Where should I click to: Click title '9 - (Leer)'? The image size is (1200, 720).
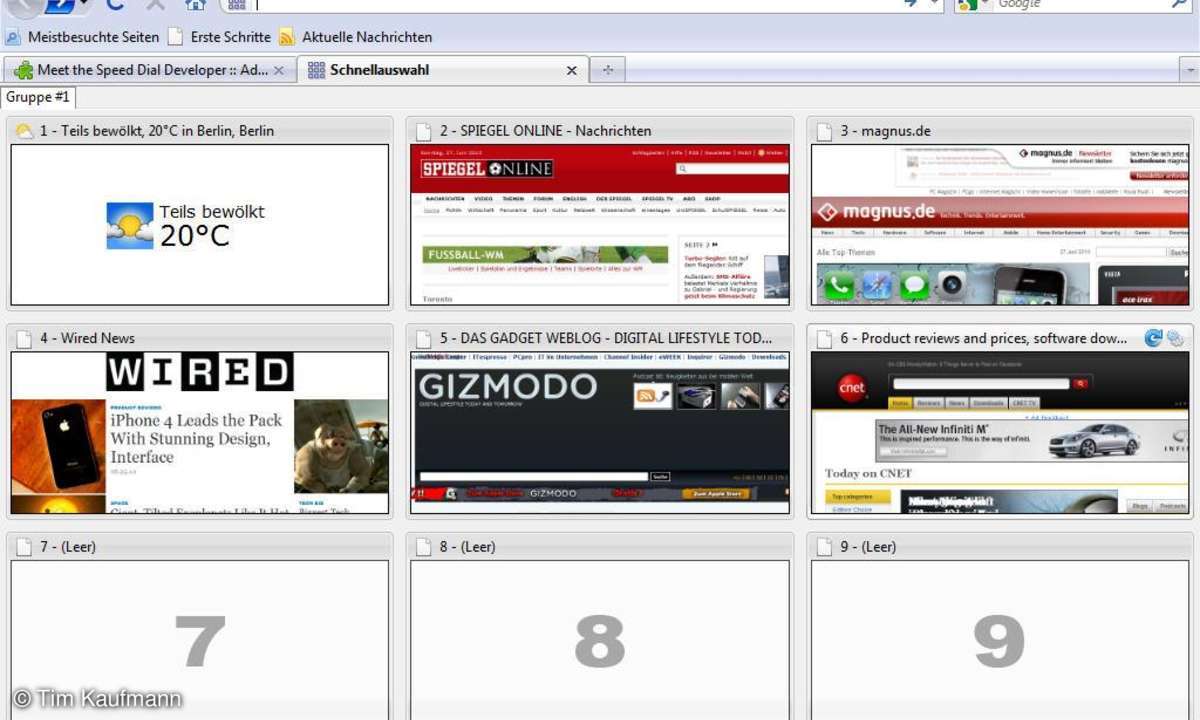pos(868,547)
